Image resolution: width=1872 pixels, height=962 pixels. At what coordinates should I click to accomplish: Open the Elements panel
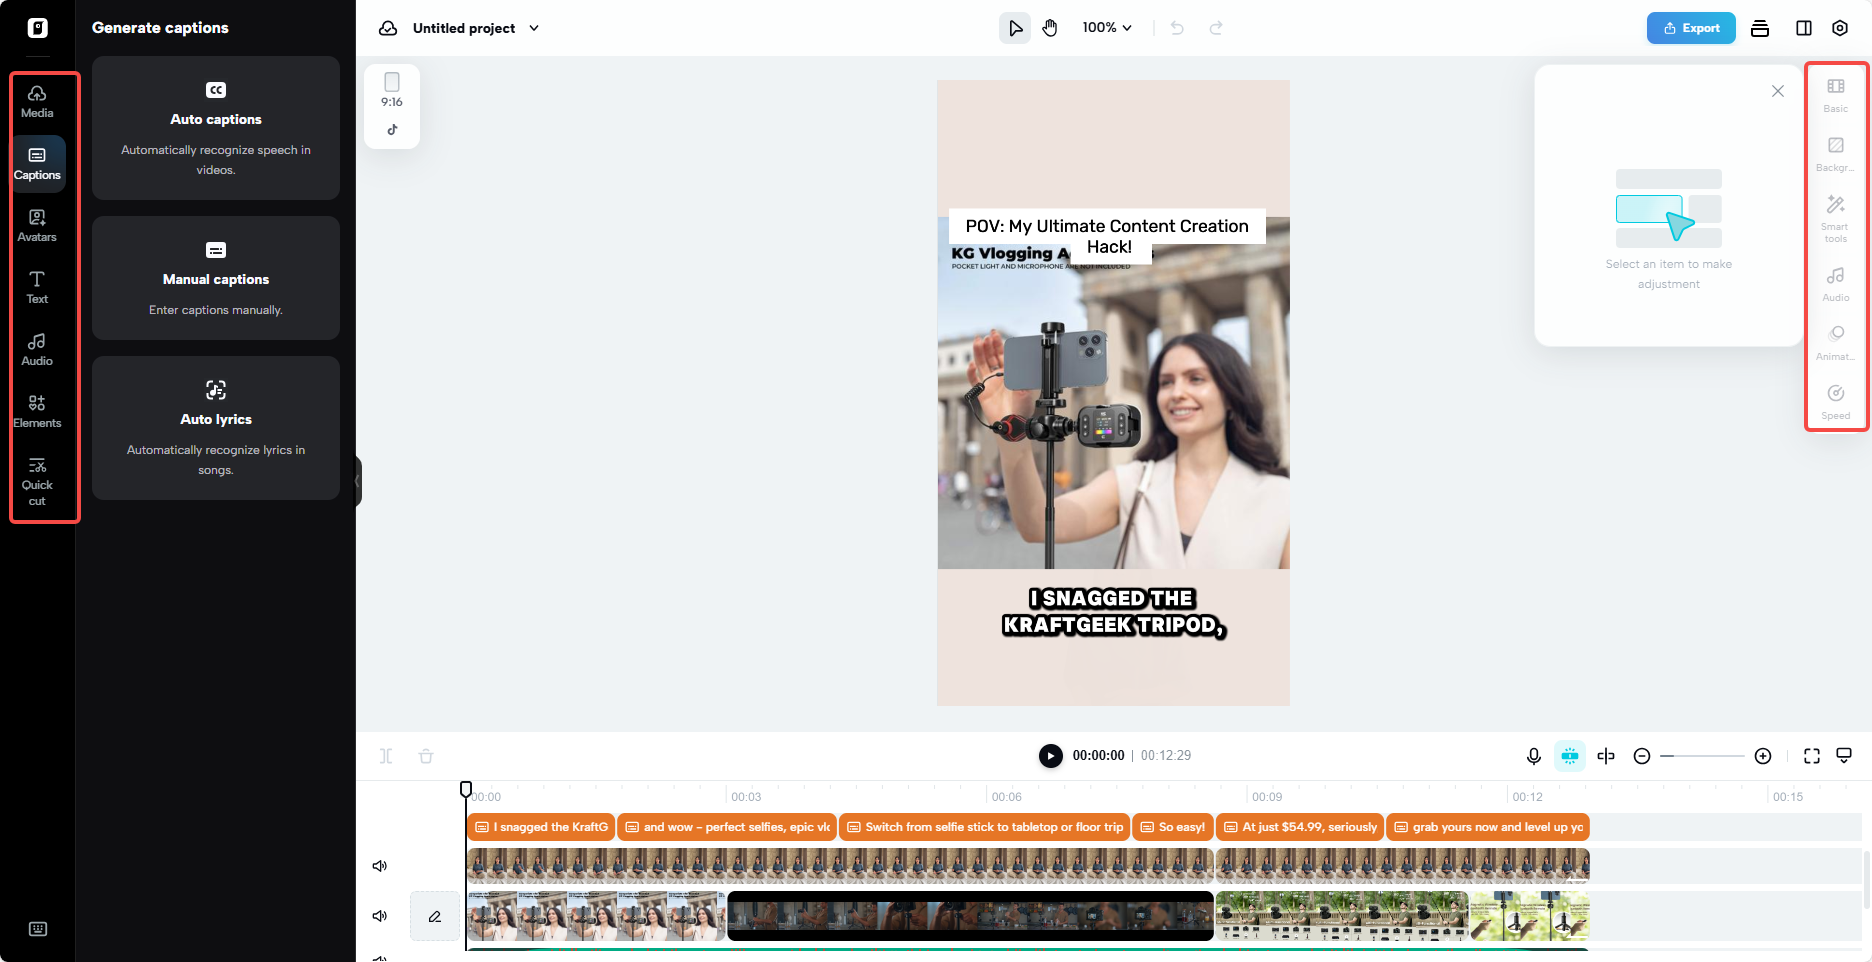[37, 412]
